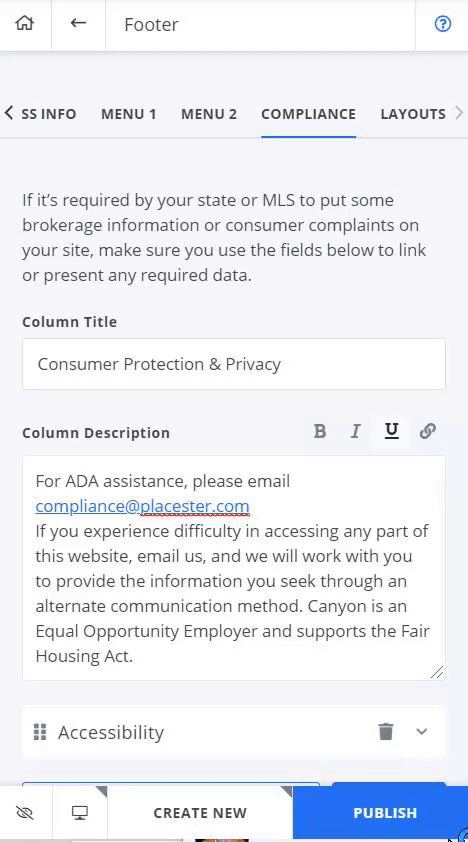
Task: Open the Menu 2 tab
Action: (x=209, y=114)
